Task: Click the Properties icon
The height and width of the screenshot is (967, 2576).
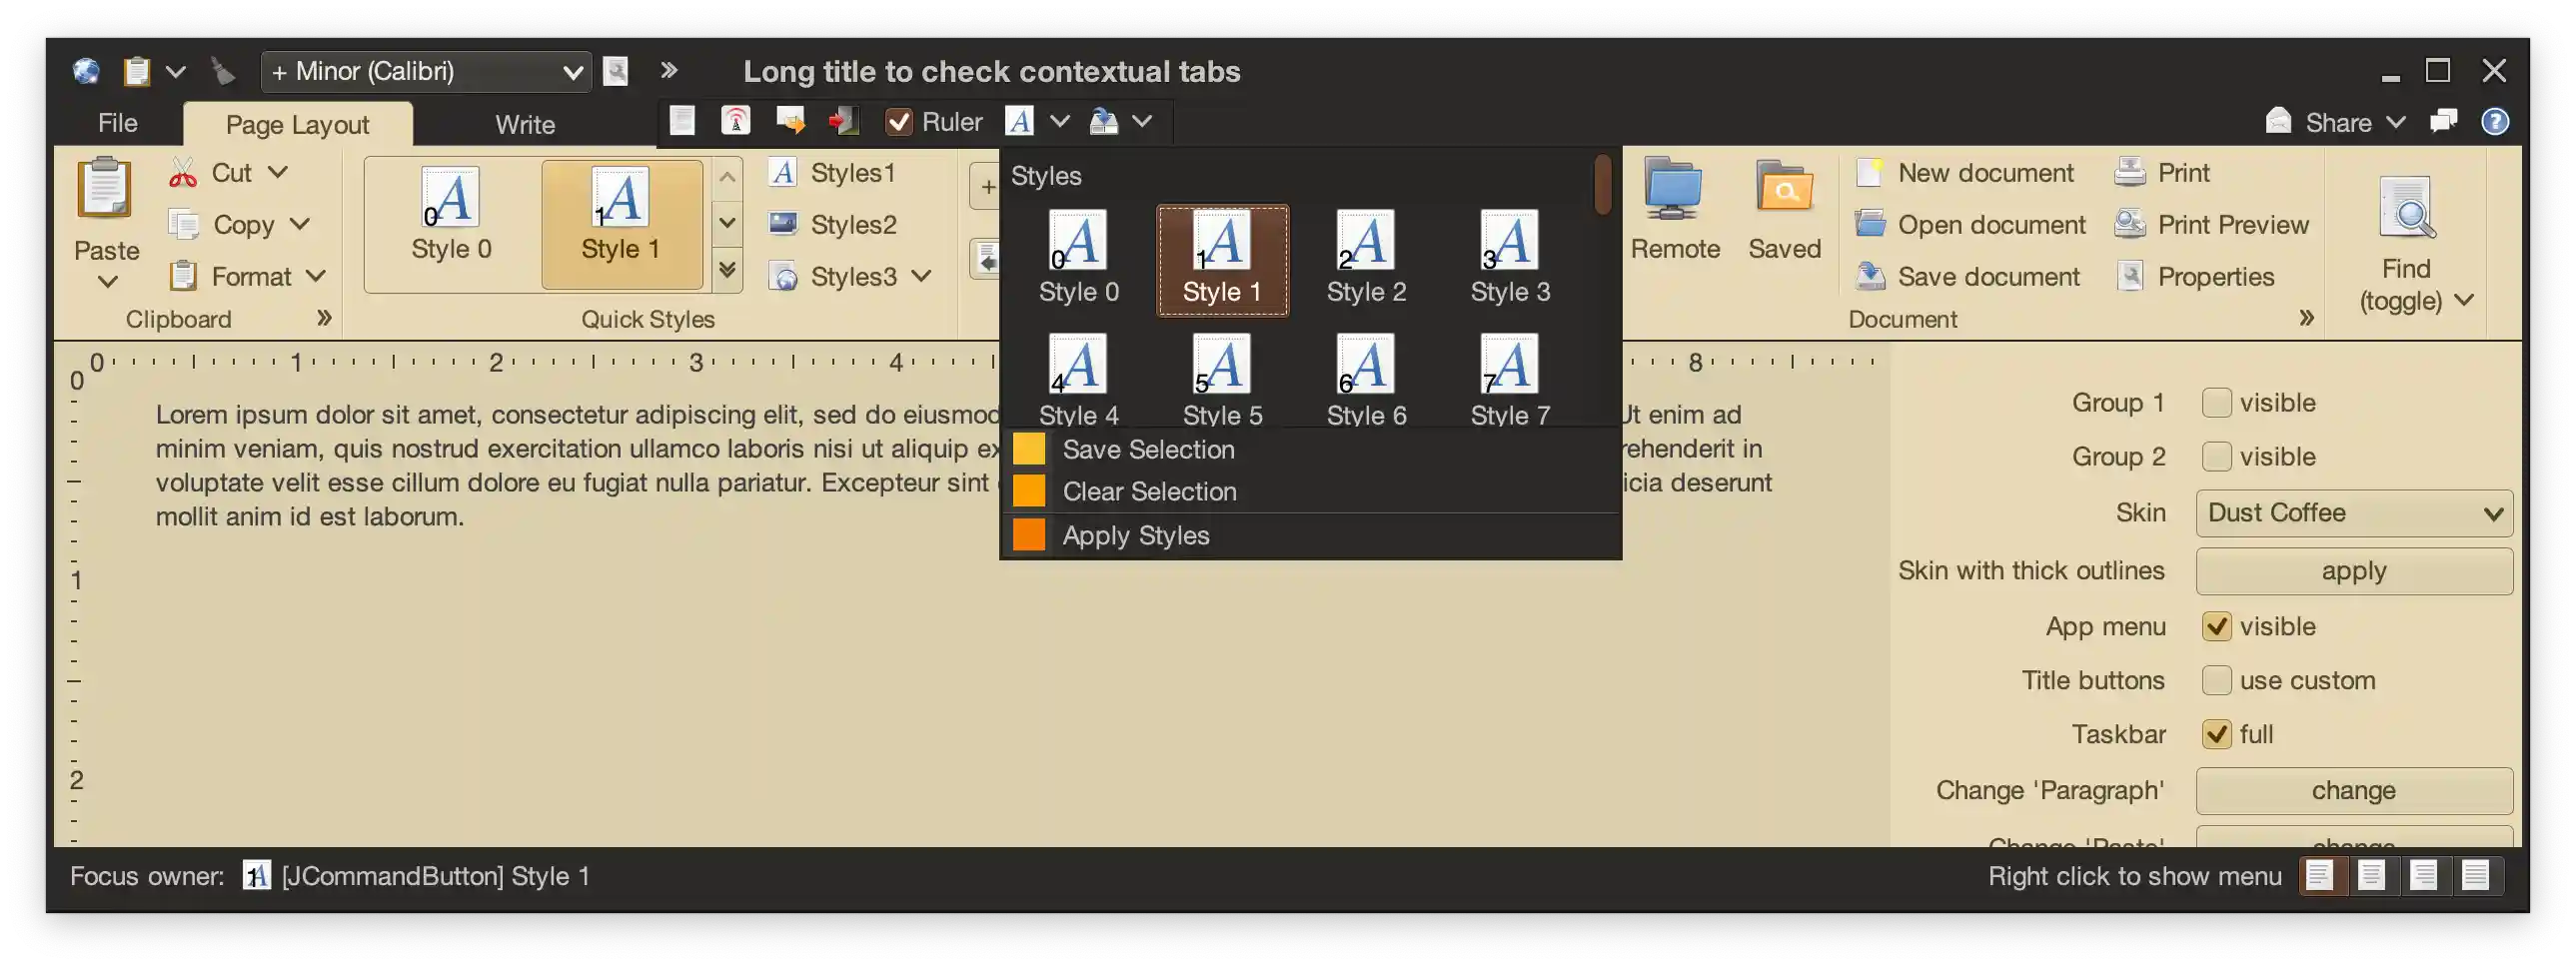Action: pos(2130,276)
